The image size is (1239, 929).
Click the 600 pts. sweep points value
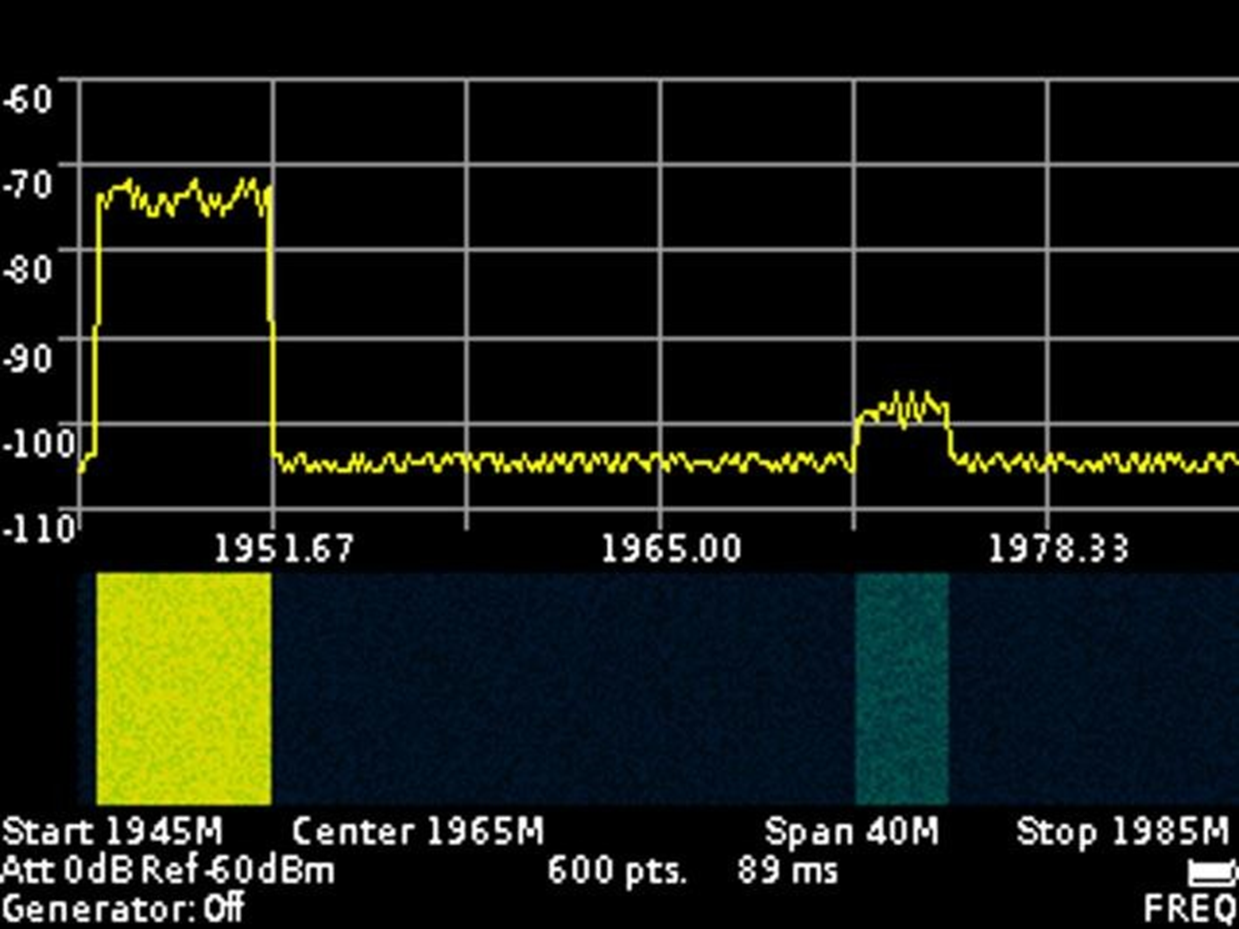[x=617, y=870]
